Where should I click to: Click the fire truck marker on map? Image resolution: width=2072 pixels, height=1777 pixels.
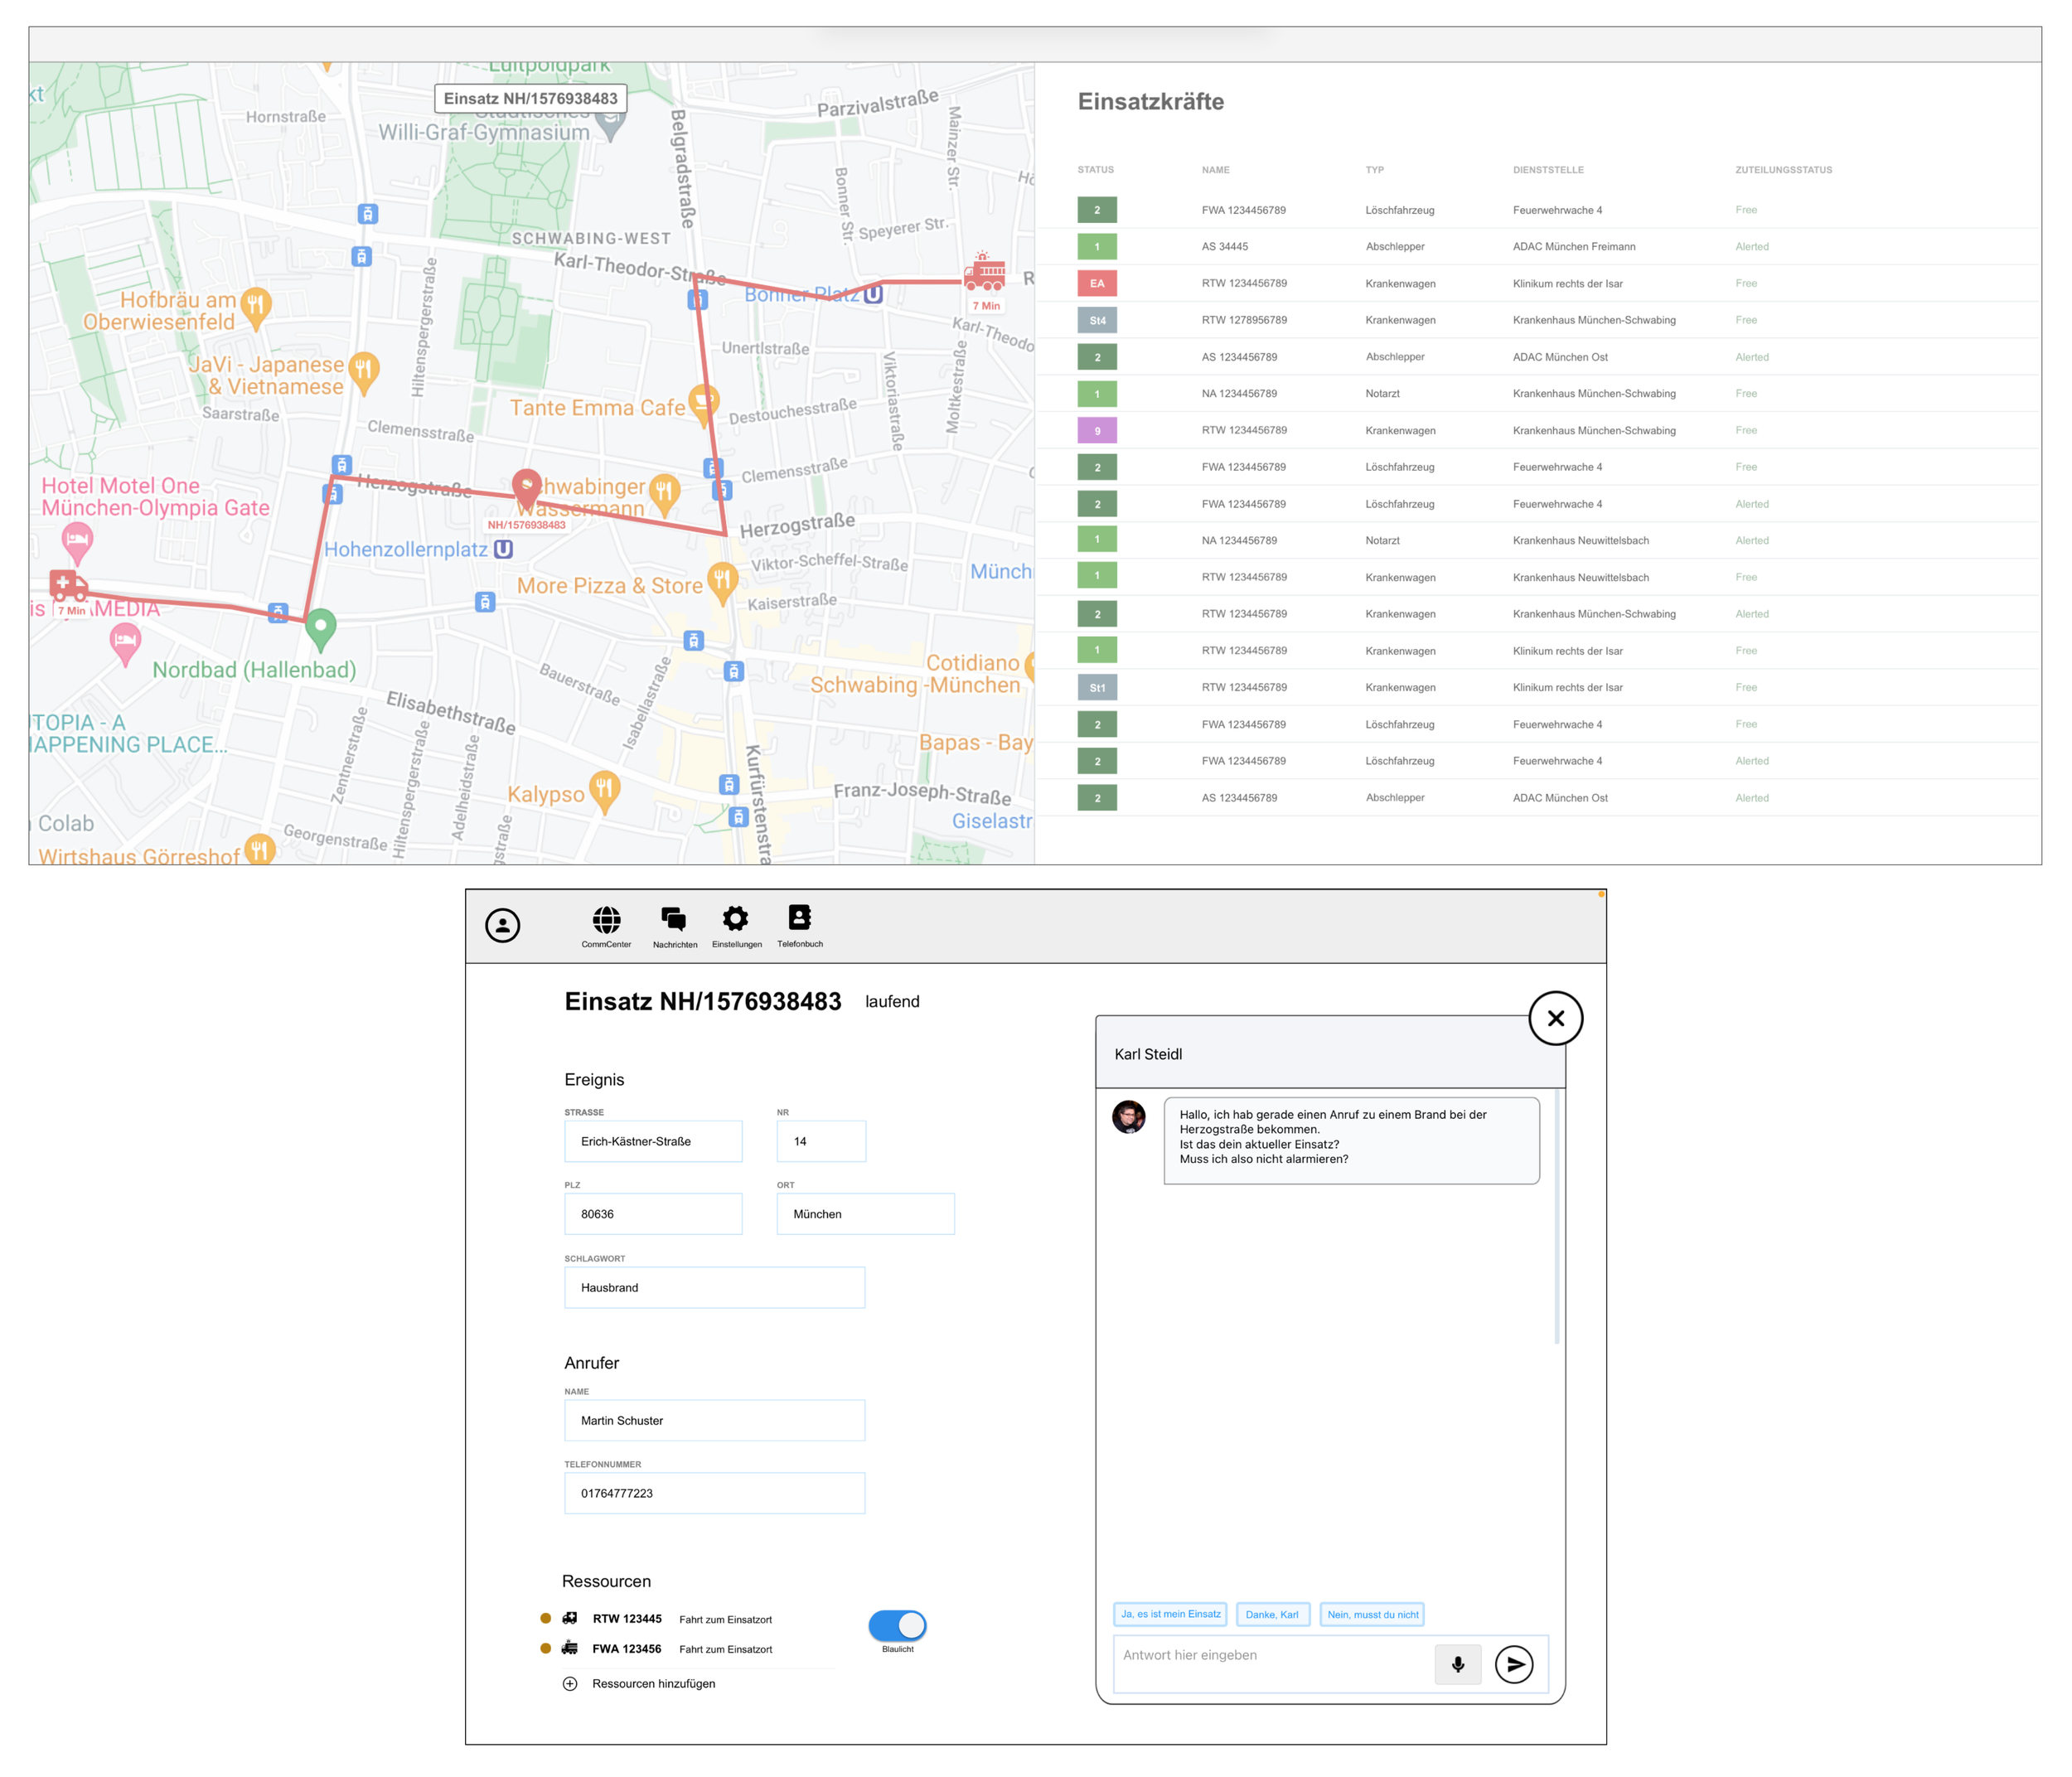pos(985,272)
